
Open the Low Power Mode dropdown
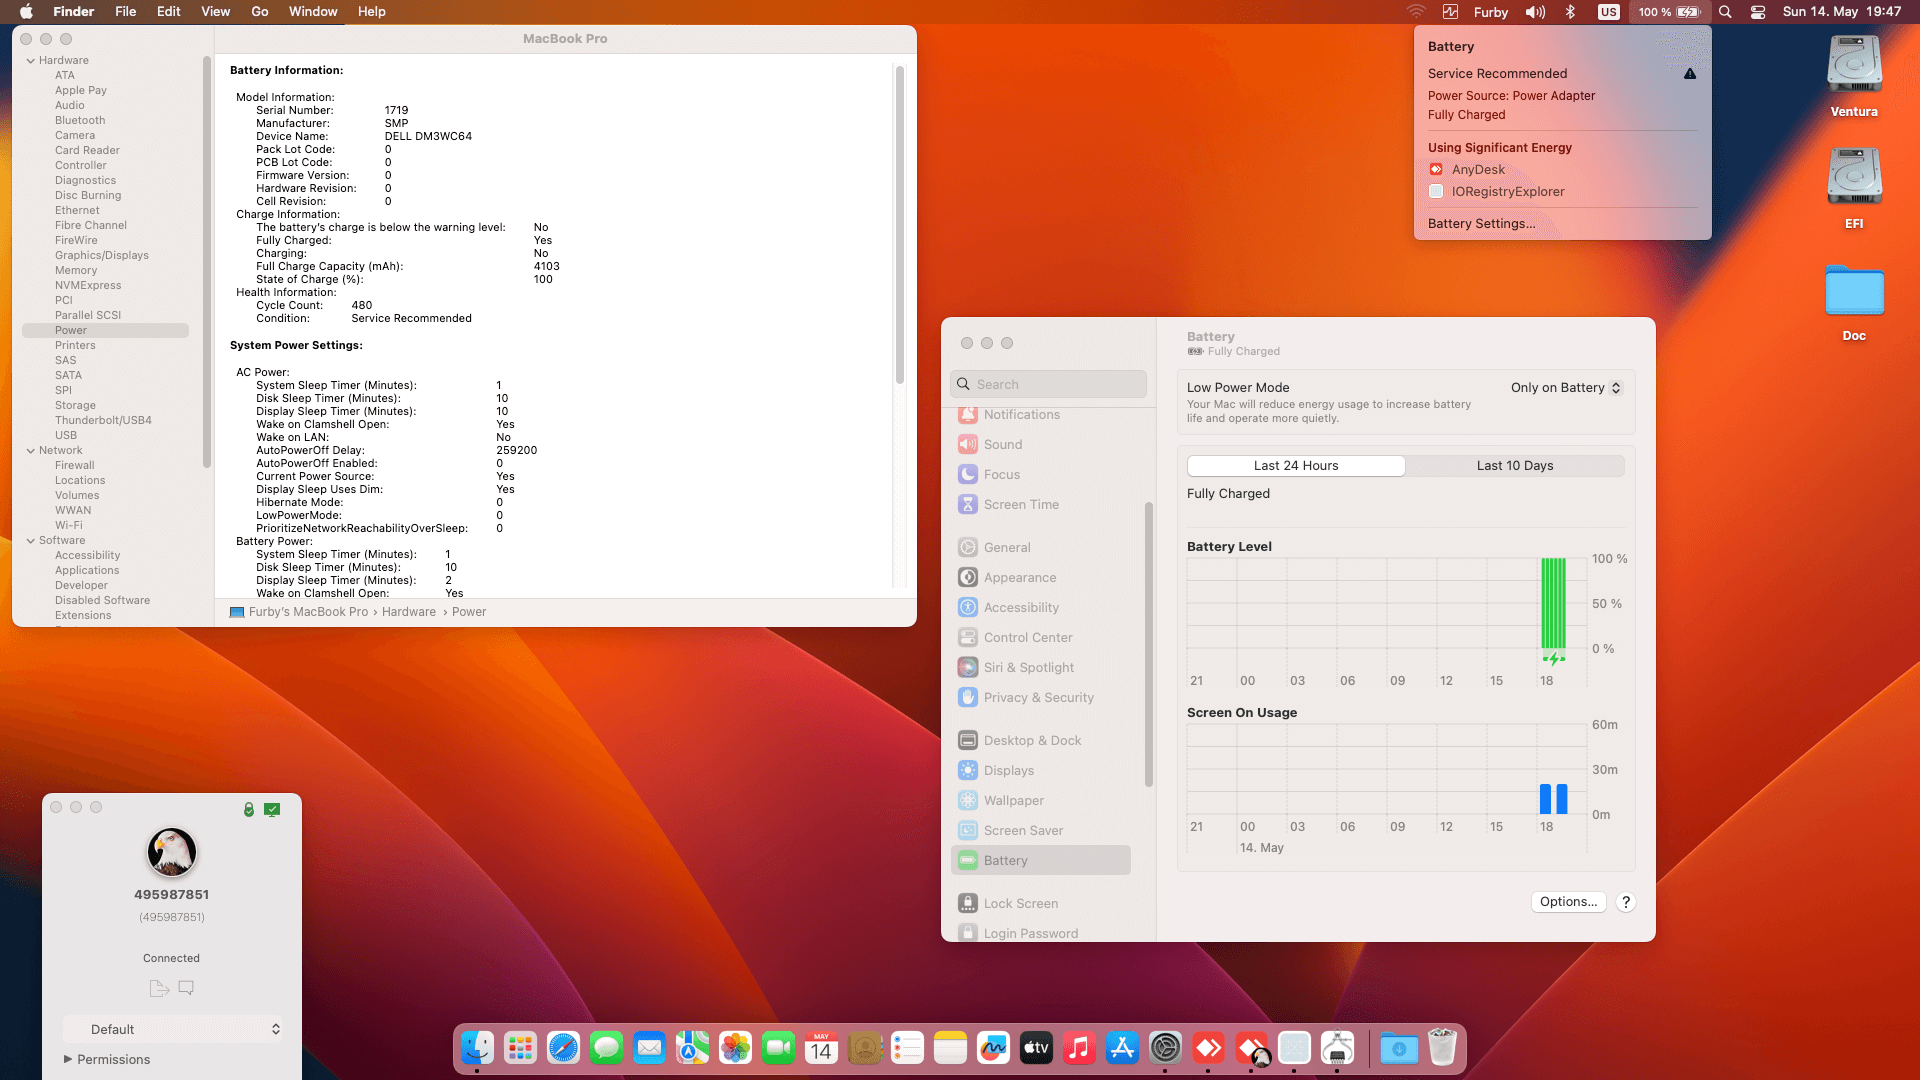point(1566,388)
